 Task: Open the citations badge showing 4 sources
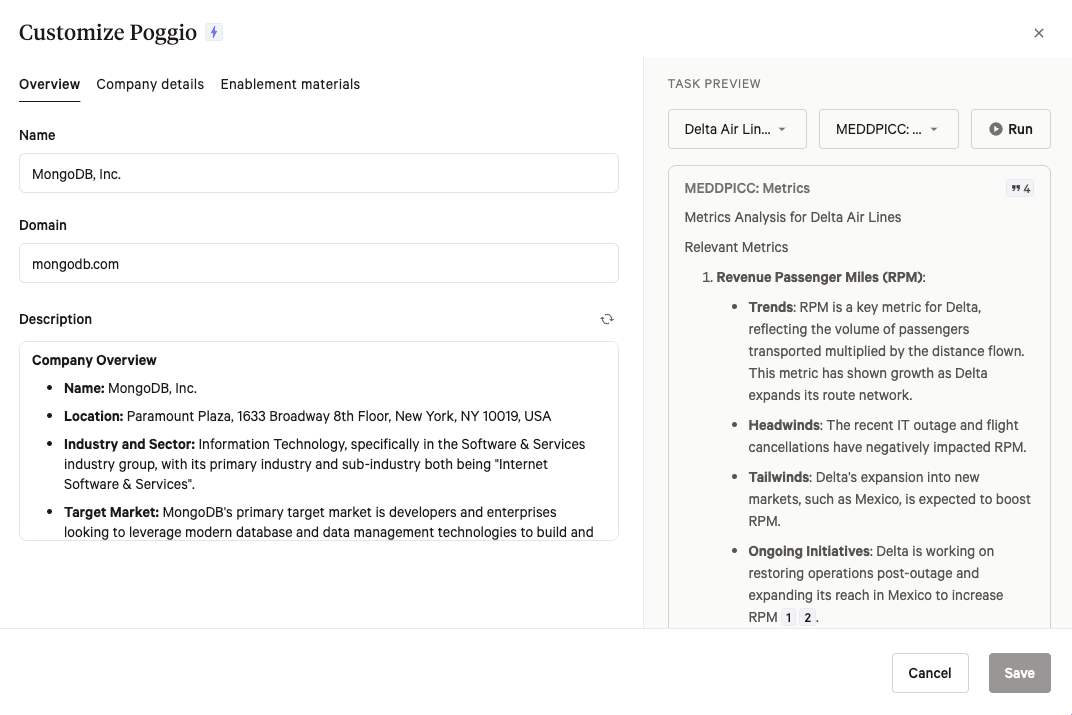pos(1019,188)
